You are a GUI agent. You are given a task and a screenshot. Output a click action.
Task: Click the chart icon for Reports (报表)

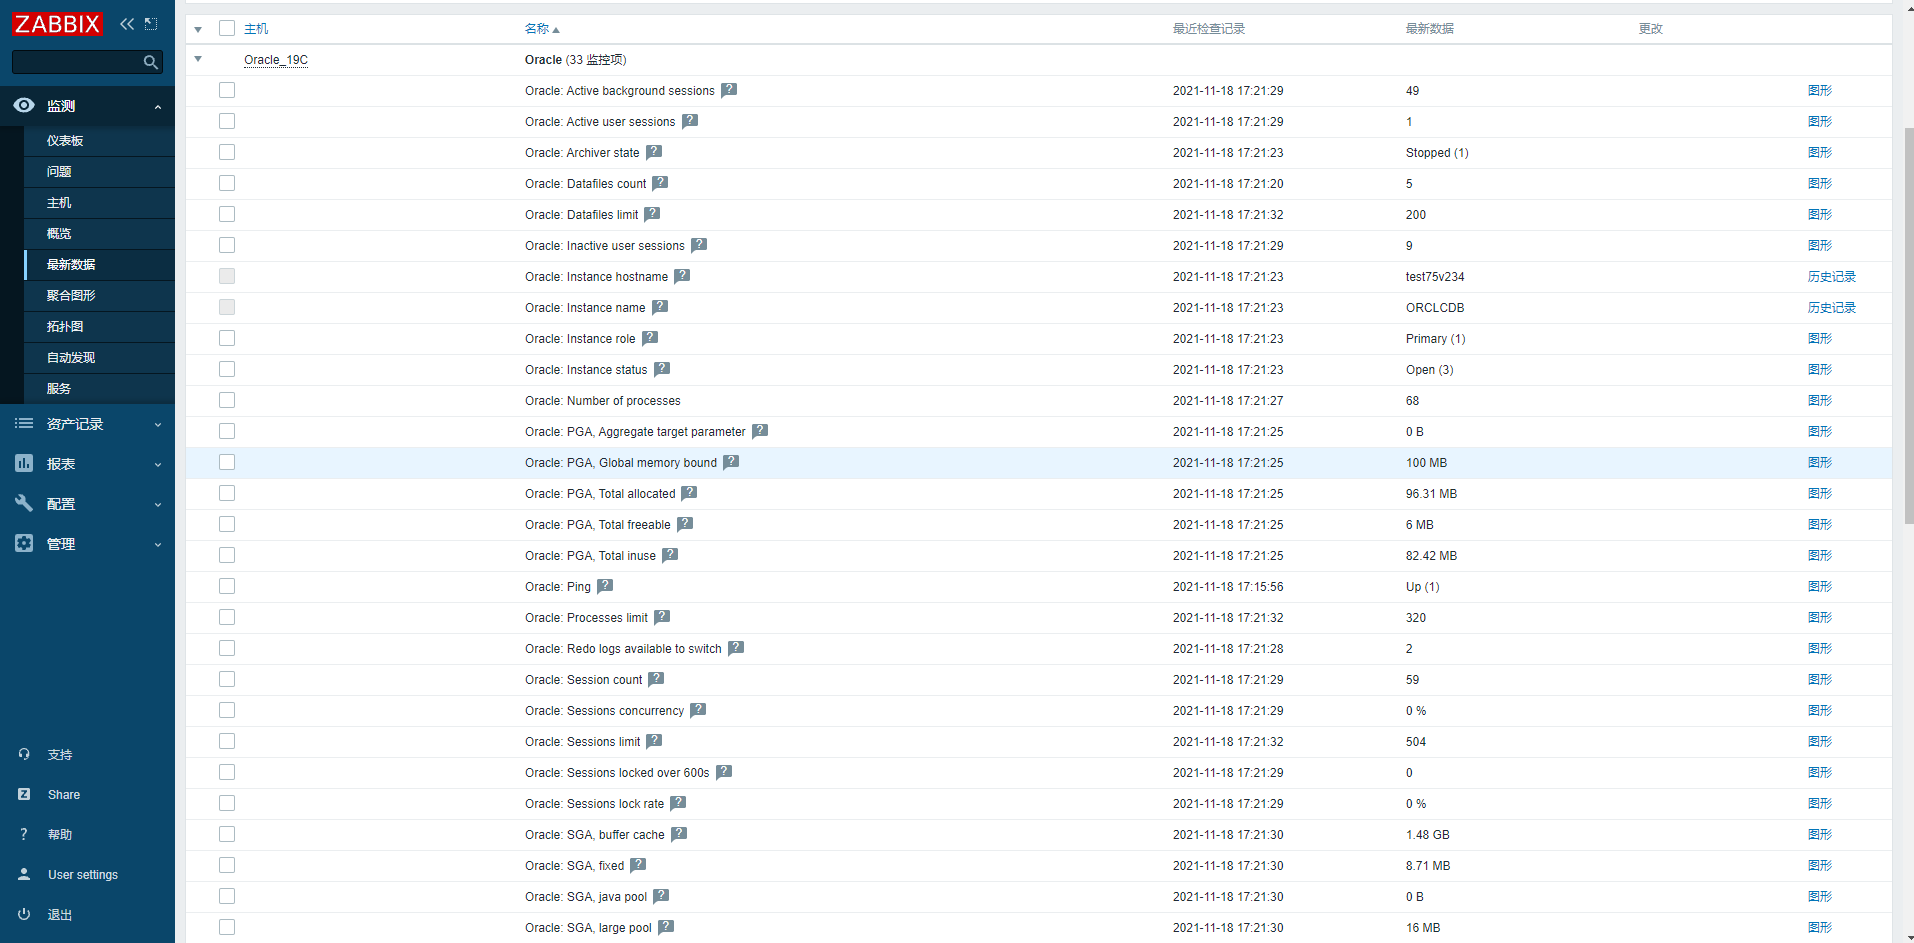(x=24, y=463)
